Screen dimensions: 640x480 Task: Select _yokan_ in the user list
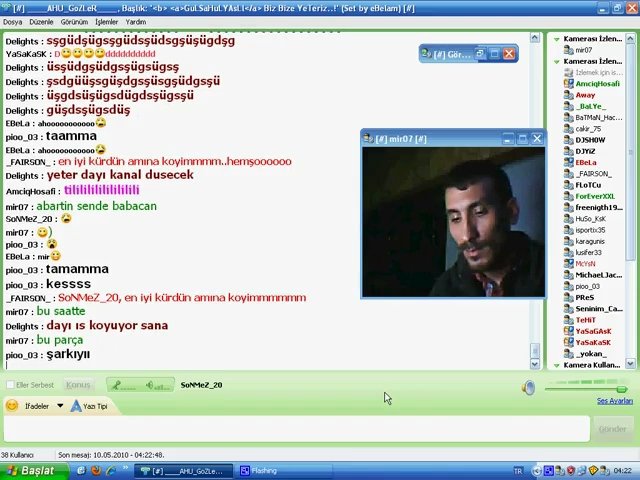coord(591,354)
